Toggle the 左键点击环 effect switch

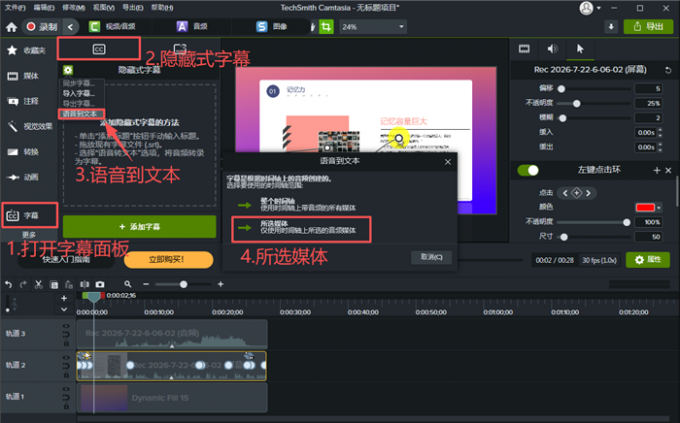[x=528, y=170]
